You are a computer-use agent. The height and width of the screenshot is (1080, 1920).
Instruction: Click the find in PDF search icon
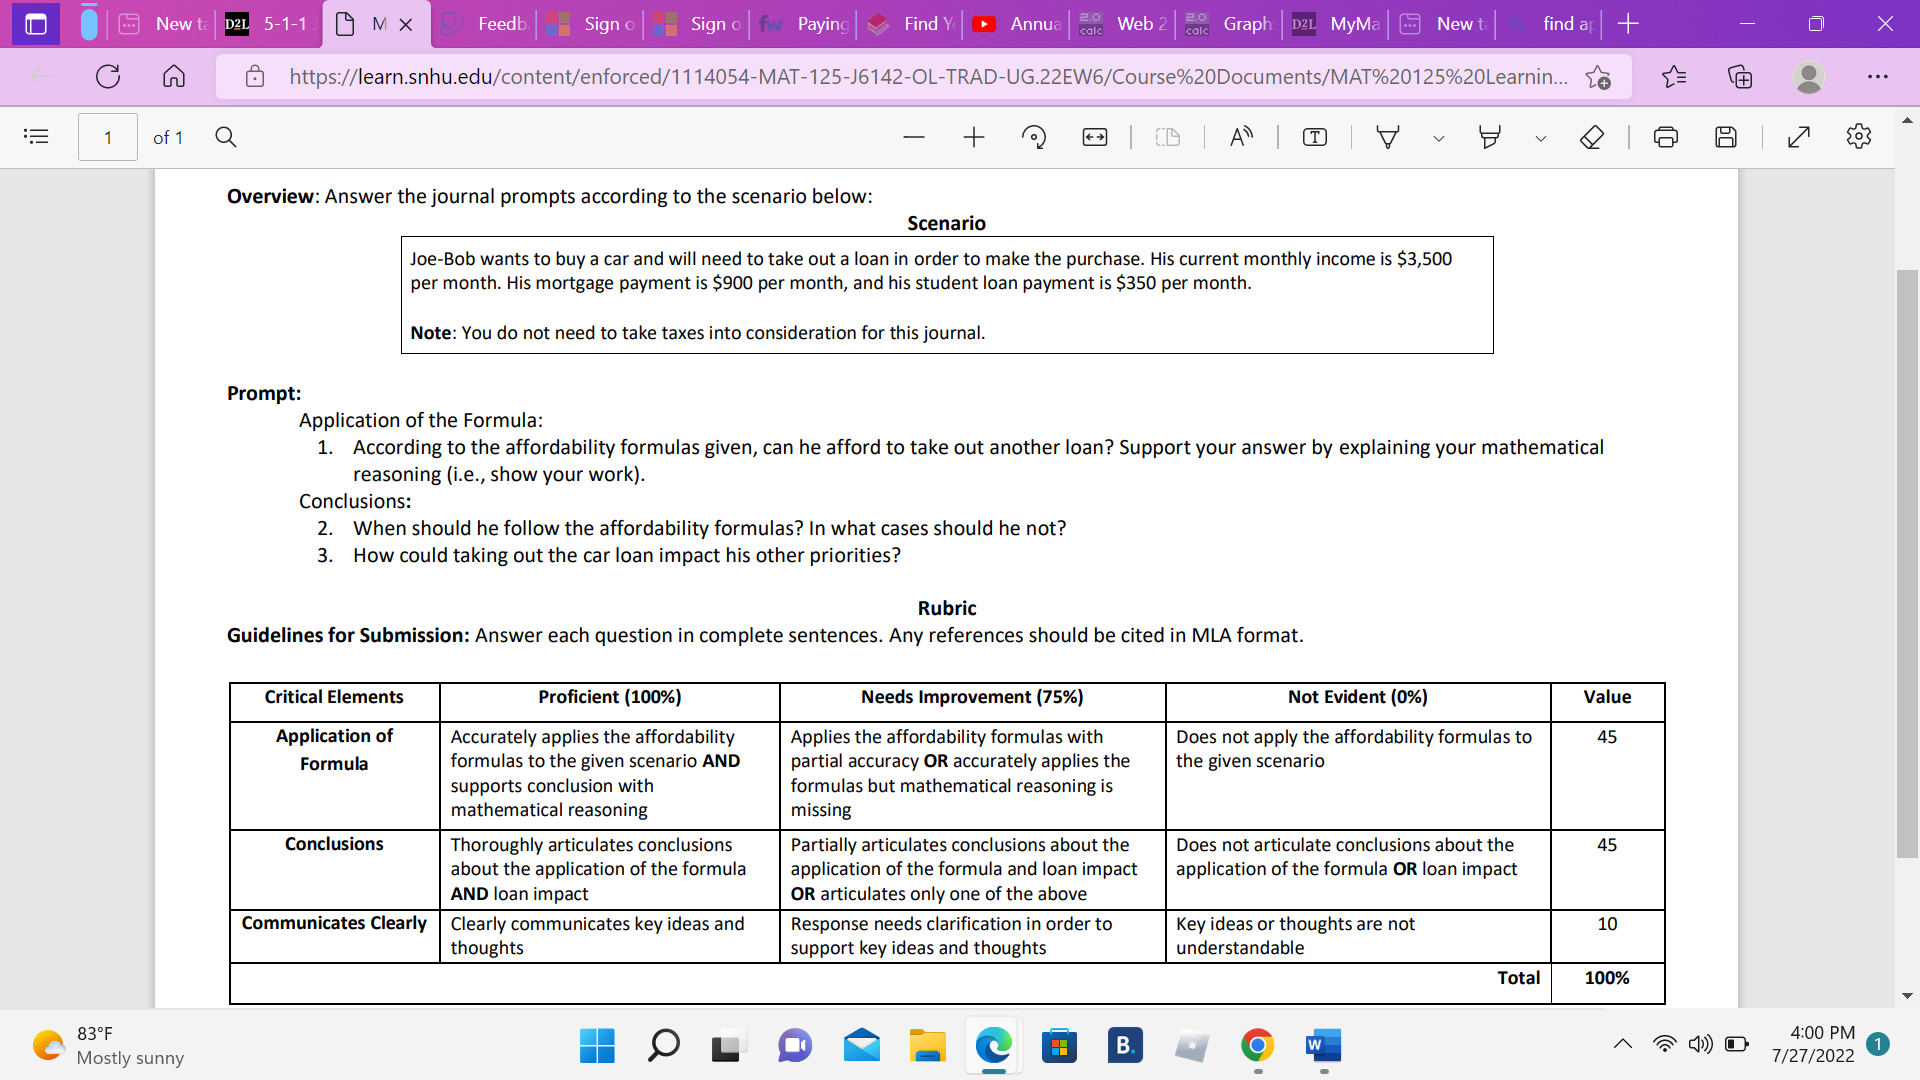point(226,137)
